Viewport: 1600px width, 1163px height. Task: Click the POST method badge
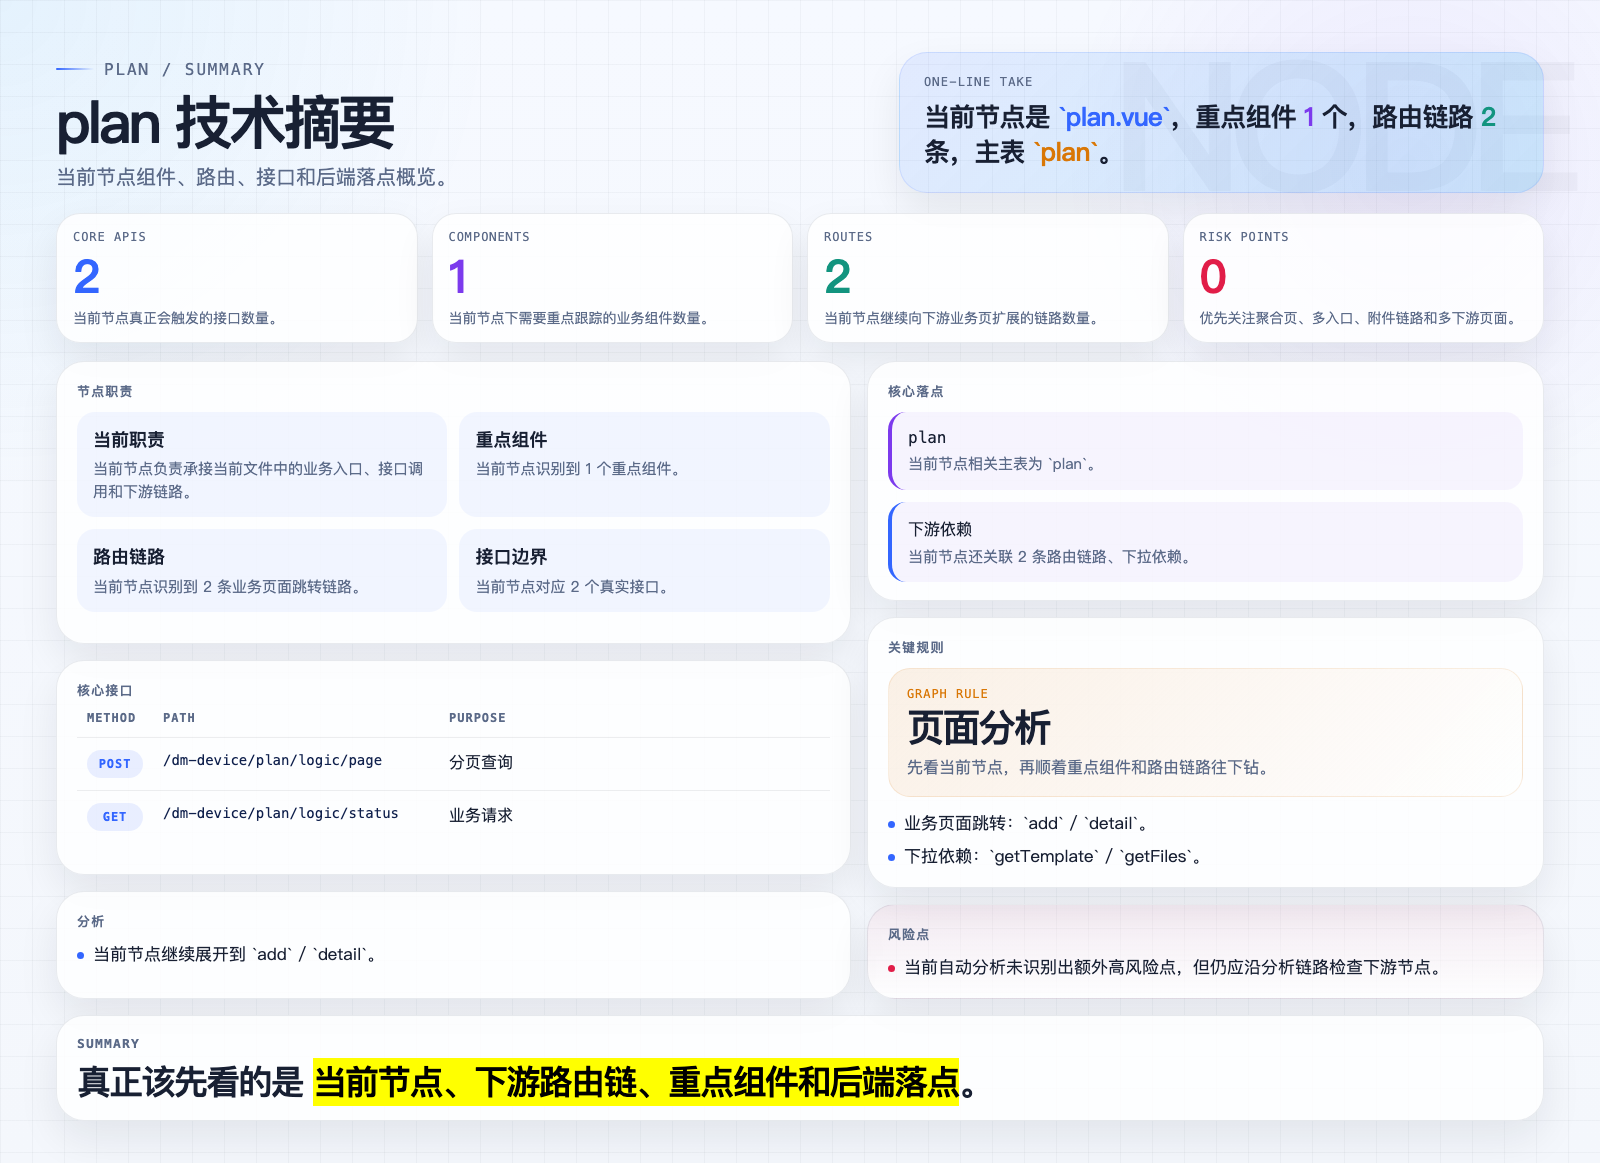coord(115,764)
